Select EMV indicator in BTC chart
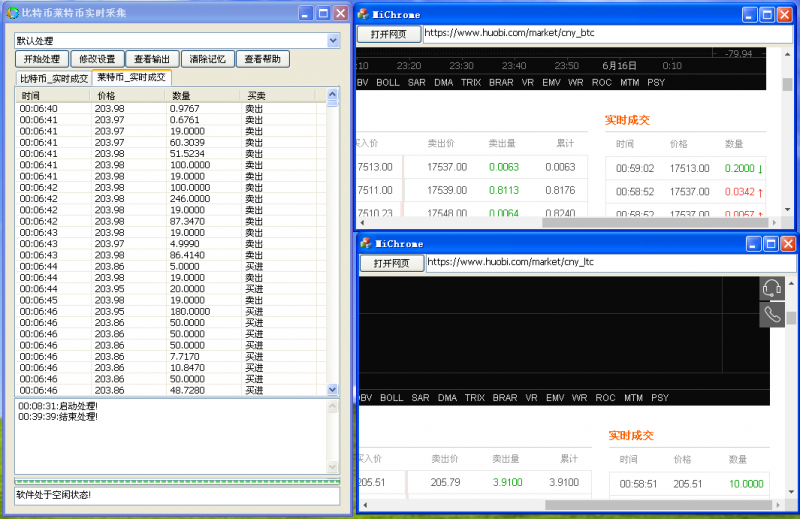The height and width of the screenshot is (519, 800). click(551, 82)
